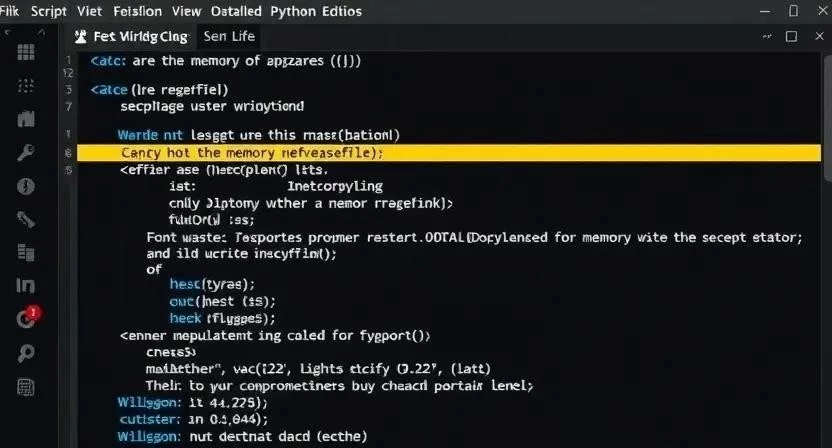
Task: Maximize the editor panel using square button
Action: coord(790,36)
